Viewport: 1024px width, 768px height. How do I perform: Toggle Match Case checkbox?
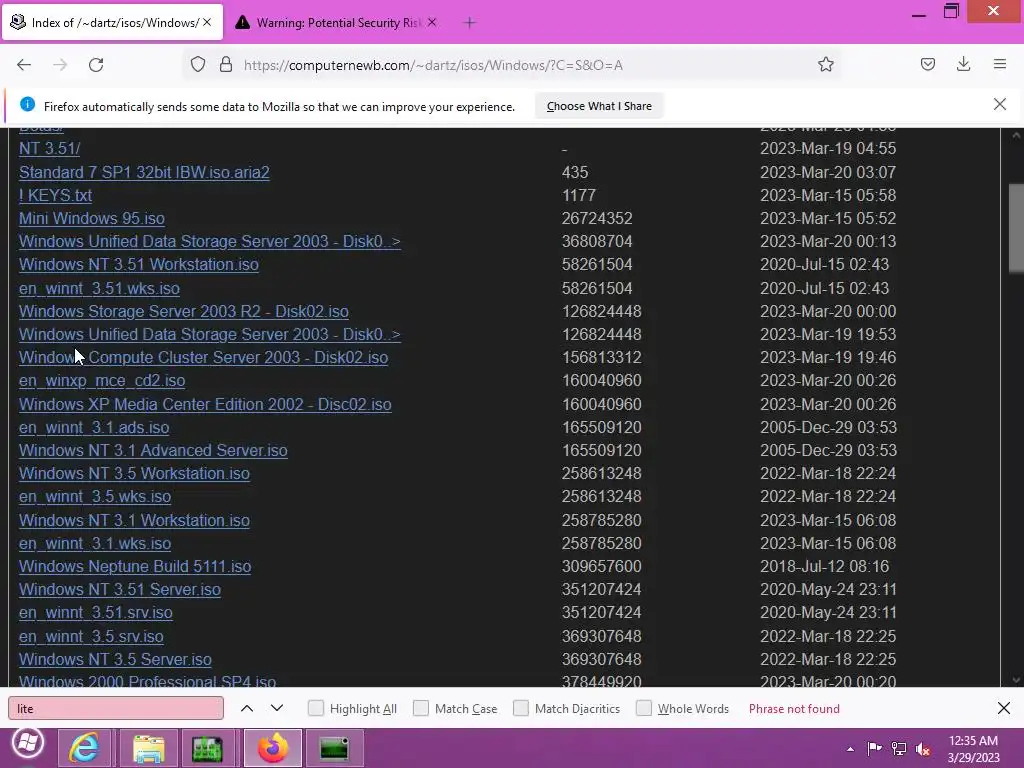point(421,708)
